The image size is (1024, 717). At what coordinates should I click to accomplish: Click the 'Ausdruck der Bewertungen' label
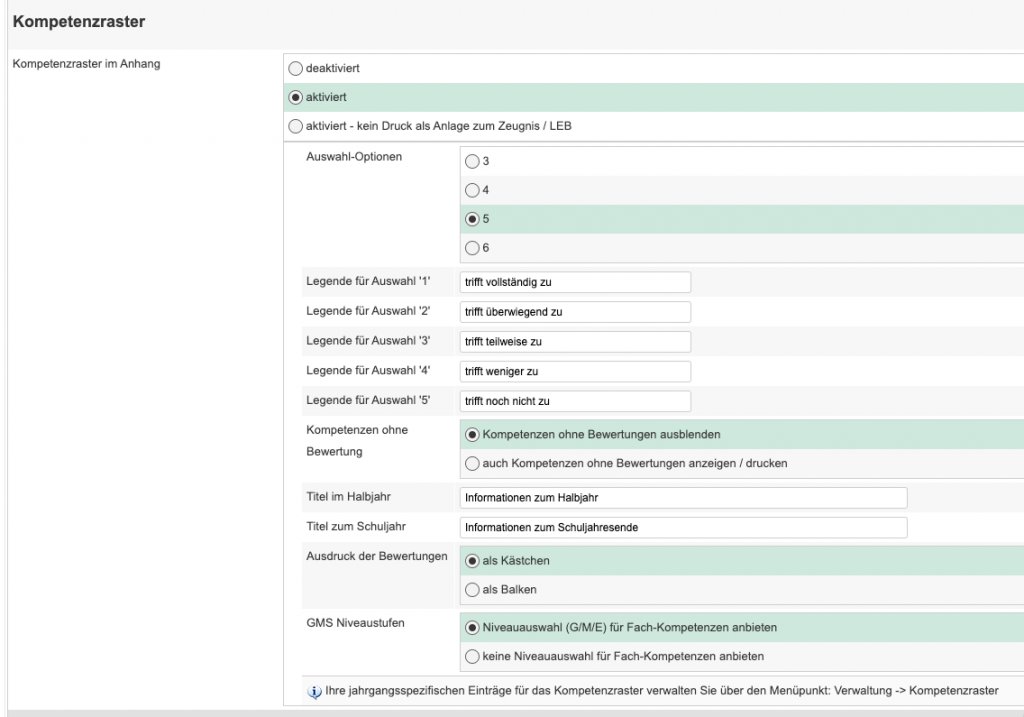click(377, 556)
